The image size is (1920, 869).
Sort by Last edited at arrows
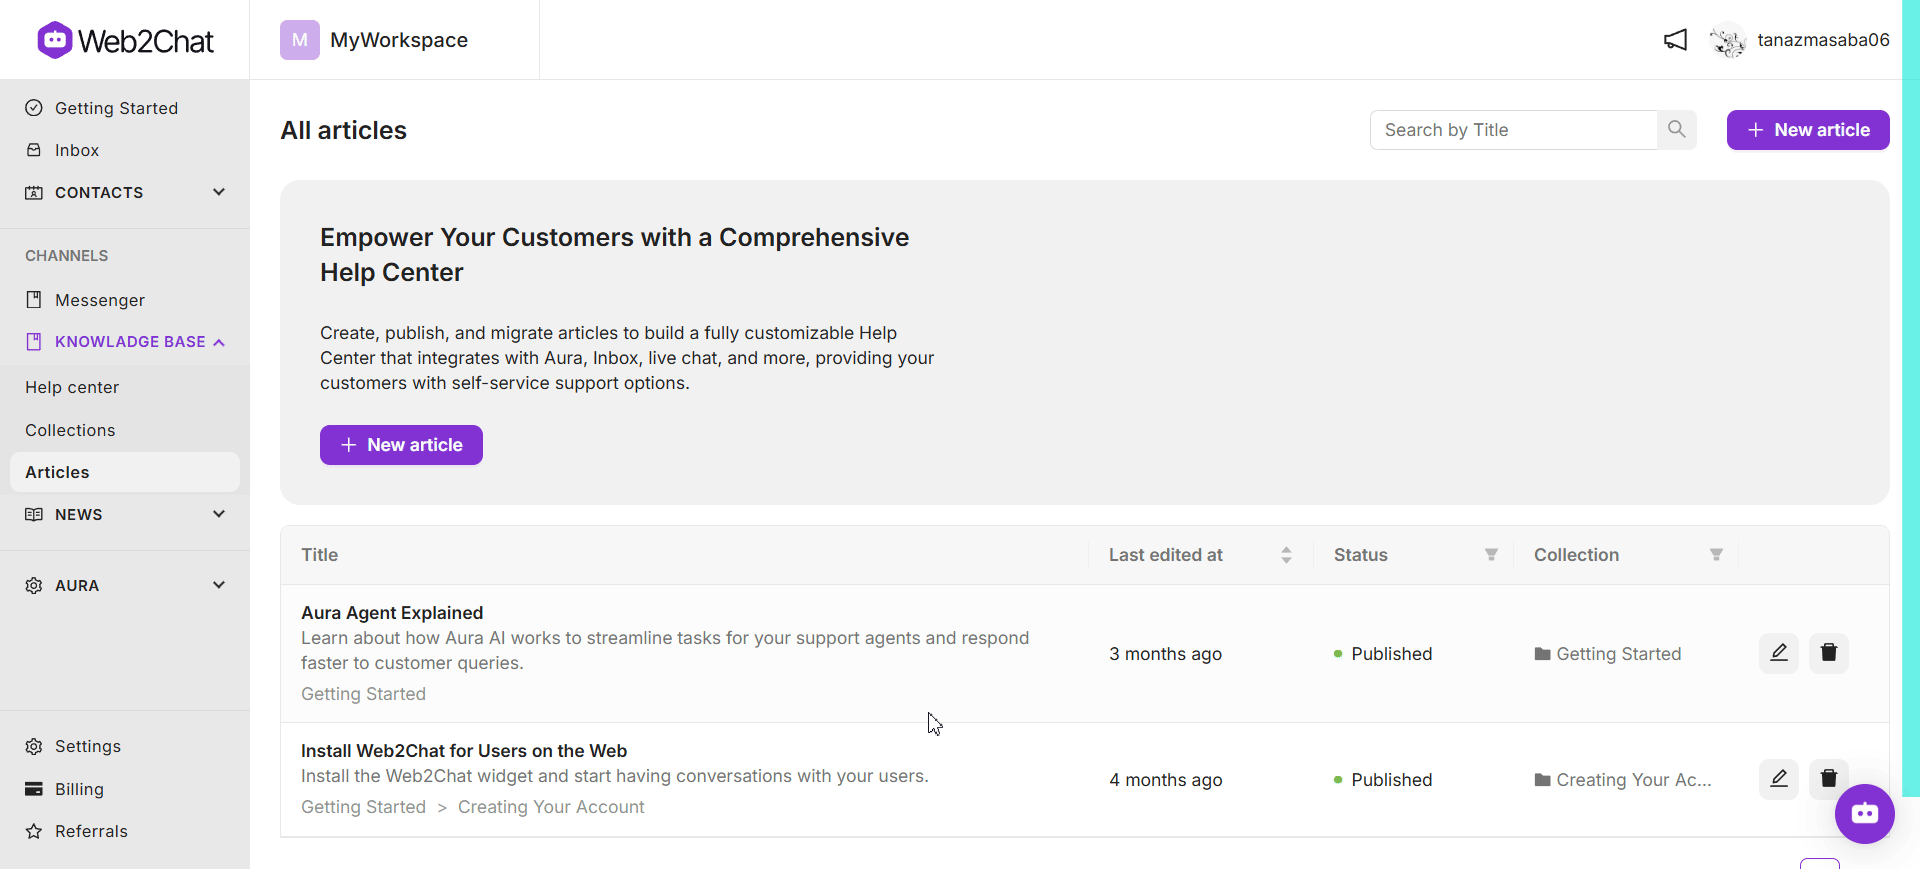pos(1286,555)
